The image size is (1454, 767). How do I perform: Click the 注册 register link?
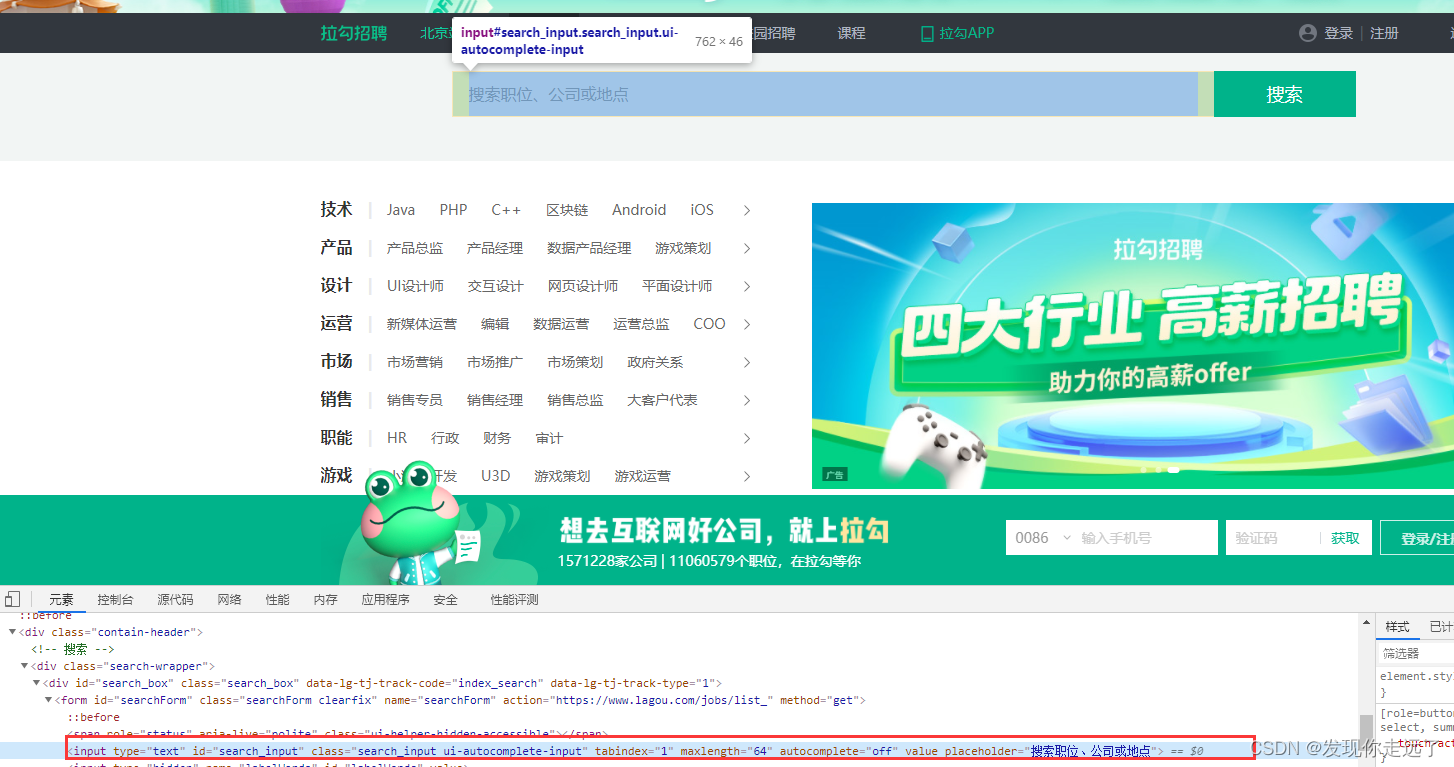point(1384,32)
